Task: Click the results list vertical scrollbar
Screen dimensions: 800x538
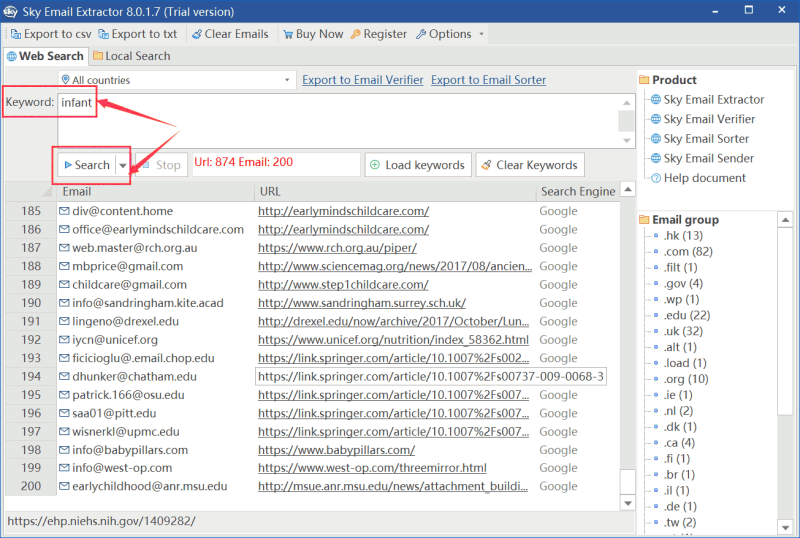Action: click(627, 340)
